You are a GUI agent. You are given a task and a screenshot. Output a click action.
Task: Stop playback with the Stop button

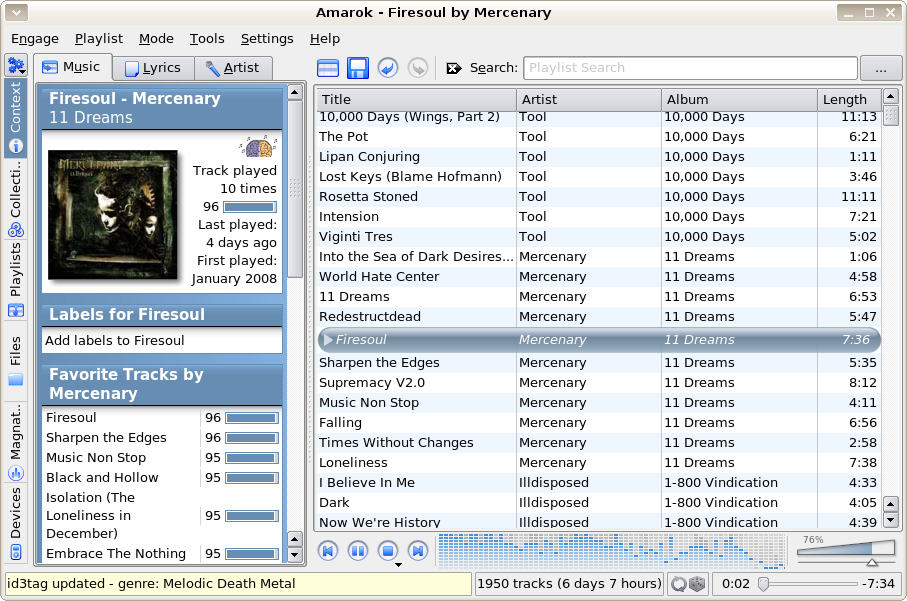tap(388, 551)
